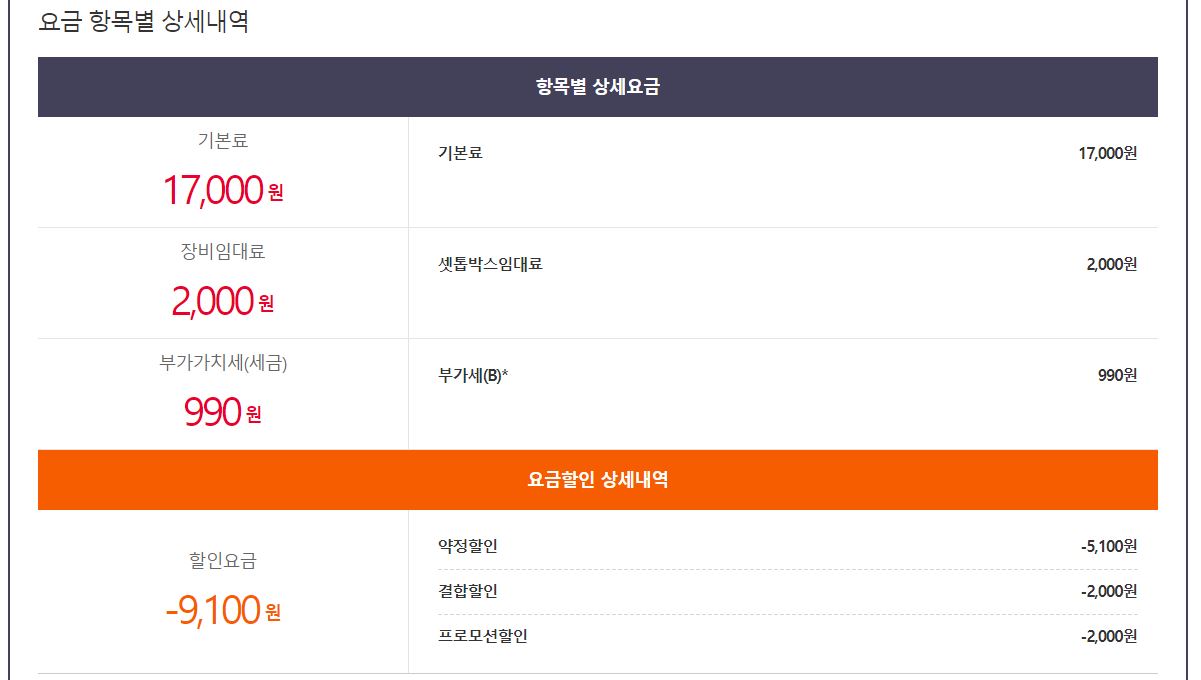
Task: Click the 요금 항목별 상세내역 page title
Action: click(x=143, y=22)
